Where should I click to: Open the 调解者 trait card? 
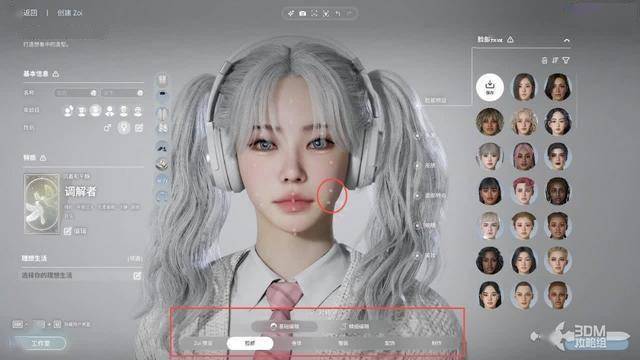point(42,204)
